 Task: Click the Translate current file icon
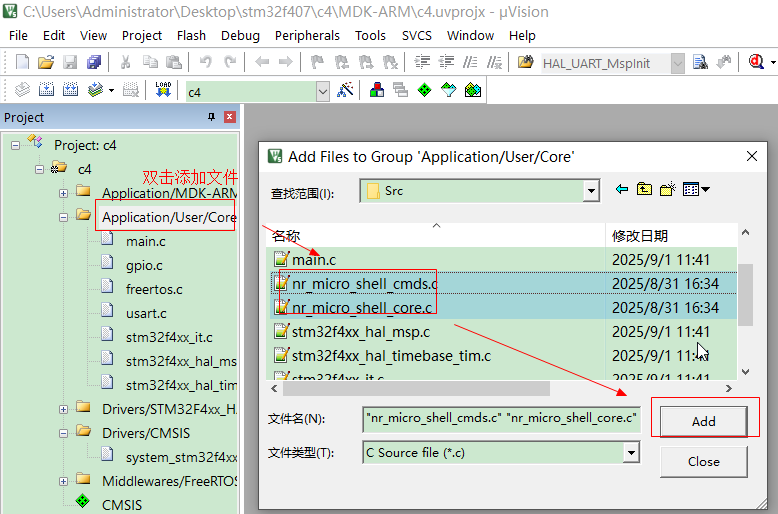tap(22, 90)
